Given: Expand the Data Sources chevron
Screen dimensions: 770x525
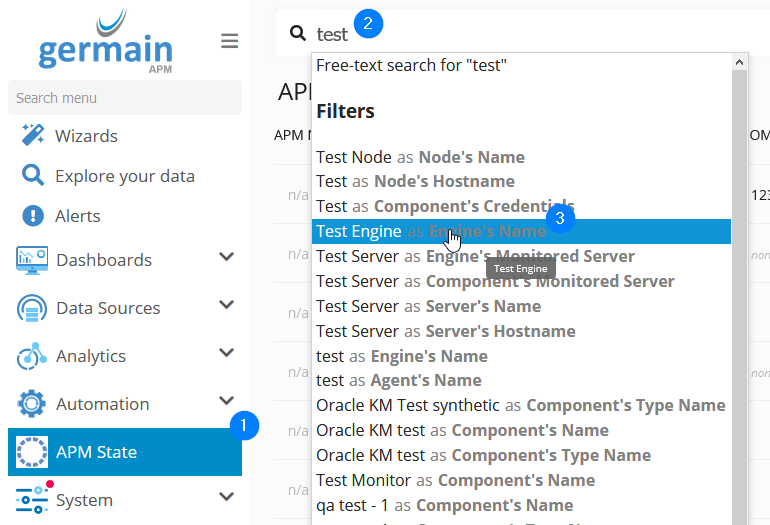Looking at the screenshot, I should pyautogui.click(x=226, y=306).
